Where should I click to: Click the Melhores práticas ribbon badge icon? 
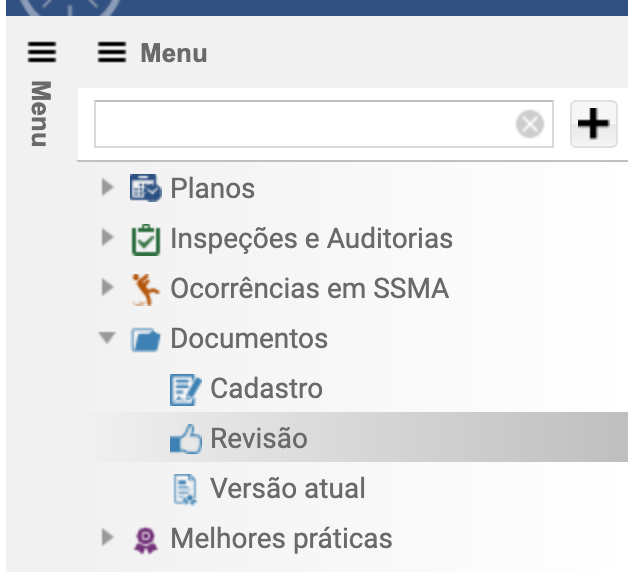pos(146,540)
